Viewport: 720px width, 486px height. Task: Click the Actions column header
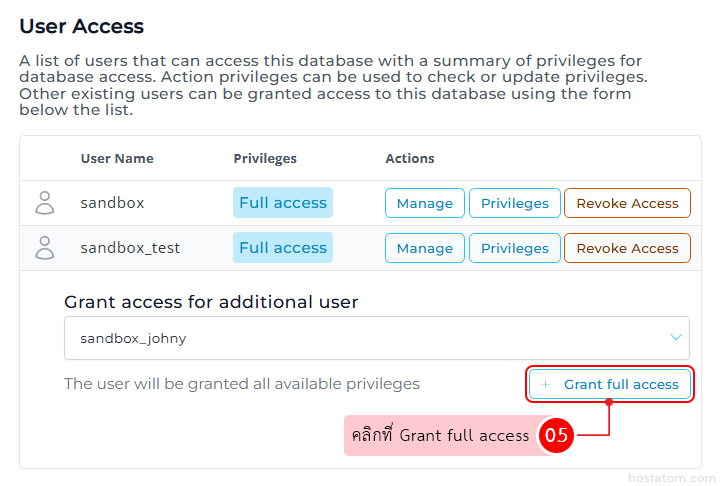pos(410,158)
